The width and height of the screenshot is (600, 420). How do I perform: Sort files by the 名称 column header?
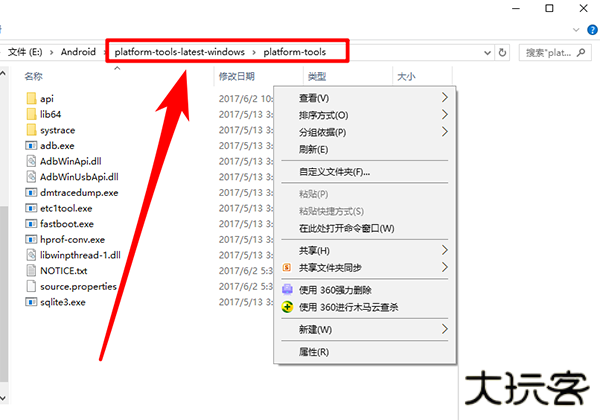pyautogui.click(x=34, y=76)
